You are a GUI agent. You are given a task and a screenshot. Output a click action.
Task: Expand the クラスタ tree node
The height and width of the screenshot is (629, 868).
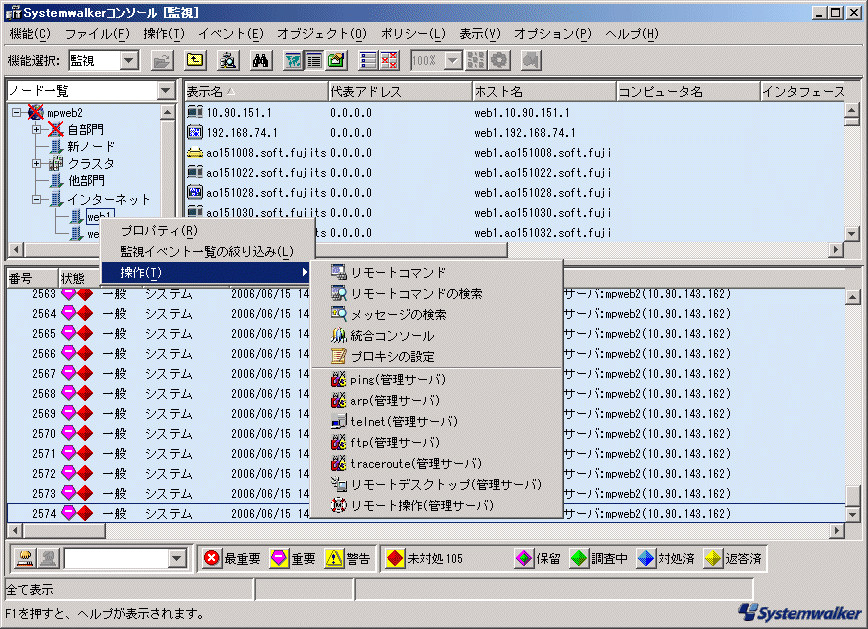(x=37, y=163)
